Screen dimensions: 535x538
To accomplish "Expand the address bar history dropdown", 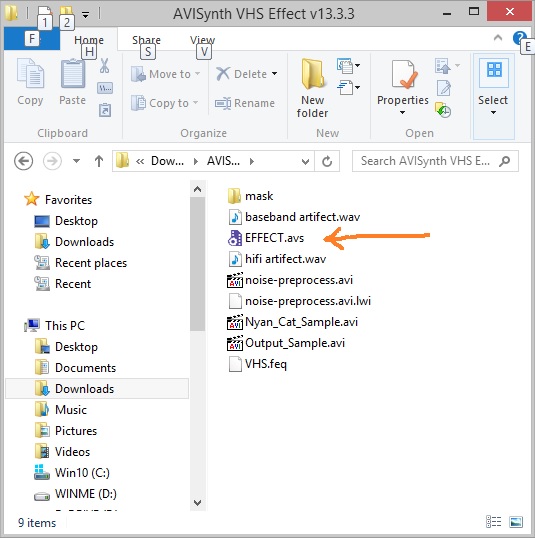I will [305, 161].
